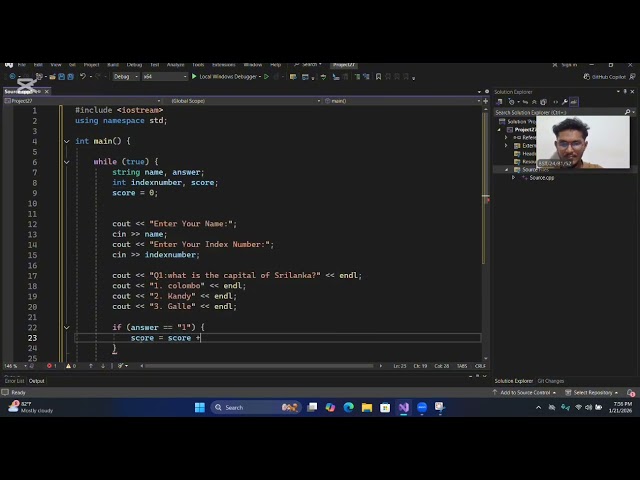This screenshot has width=640, height=480.
Task: Switch to Error List tab
Action: click(14, 381)
